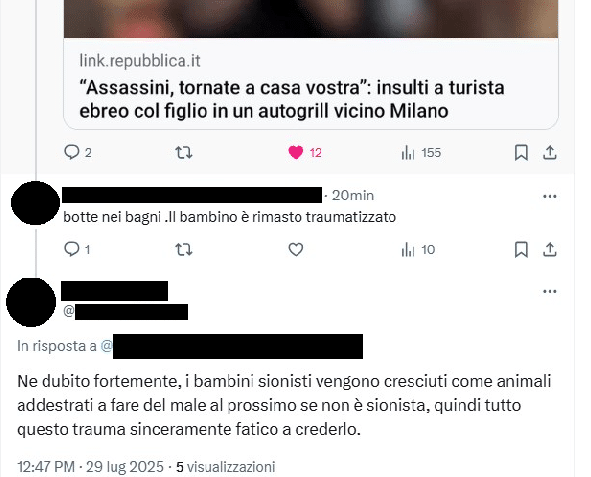
Task: Share the Repubblica link post
Action: click(550, 153)
